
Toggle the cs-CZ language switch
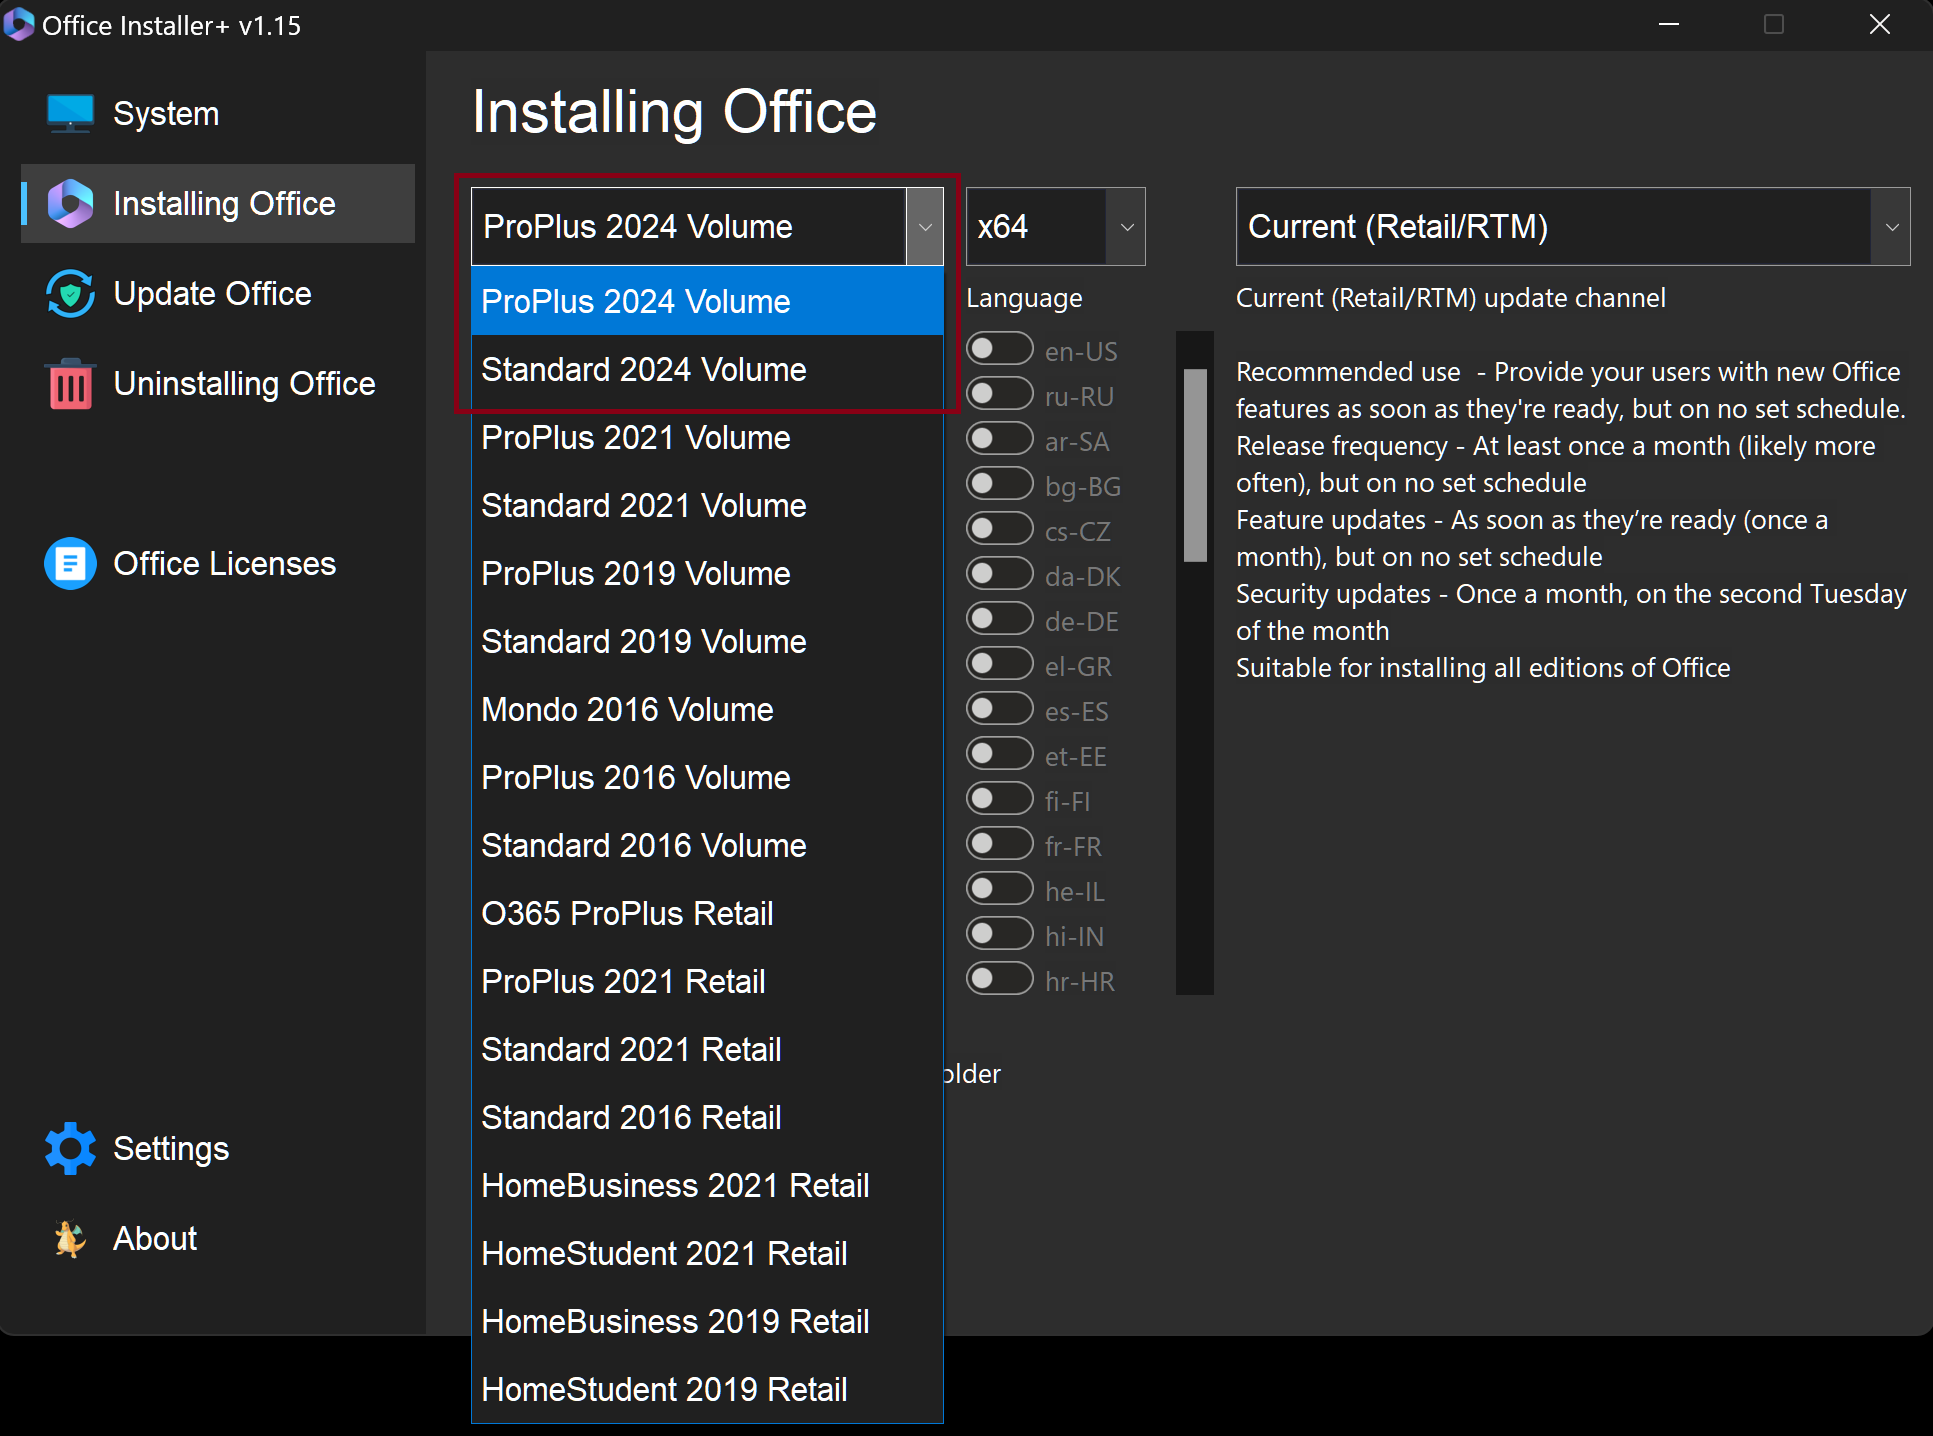[x=999, y=529]
